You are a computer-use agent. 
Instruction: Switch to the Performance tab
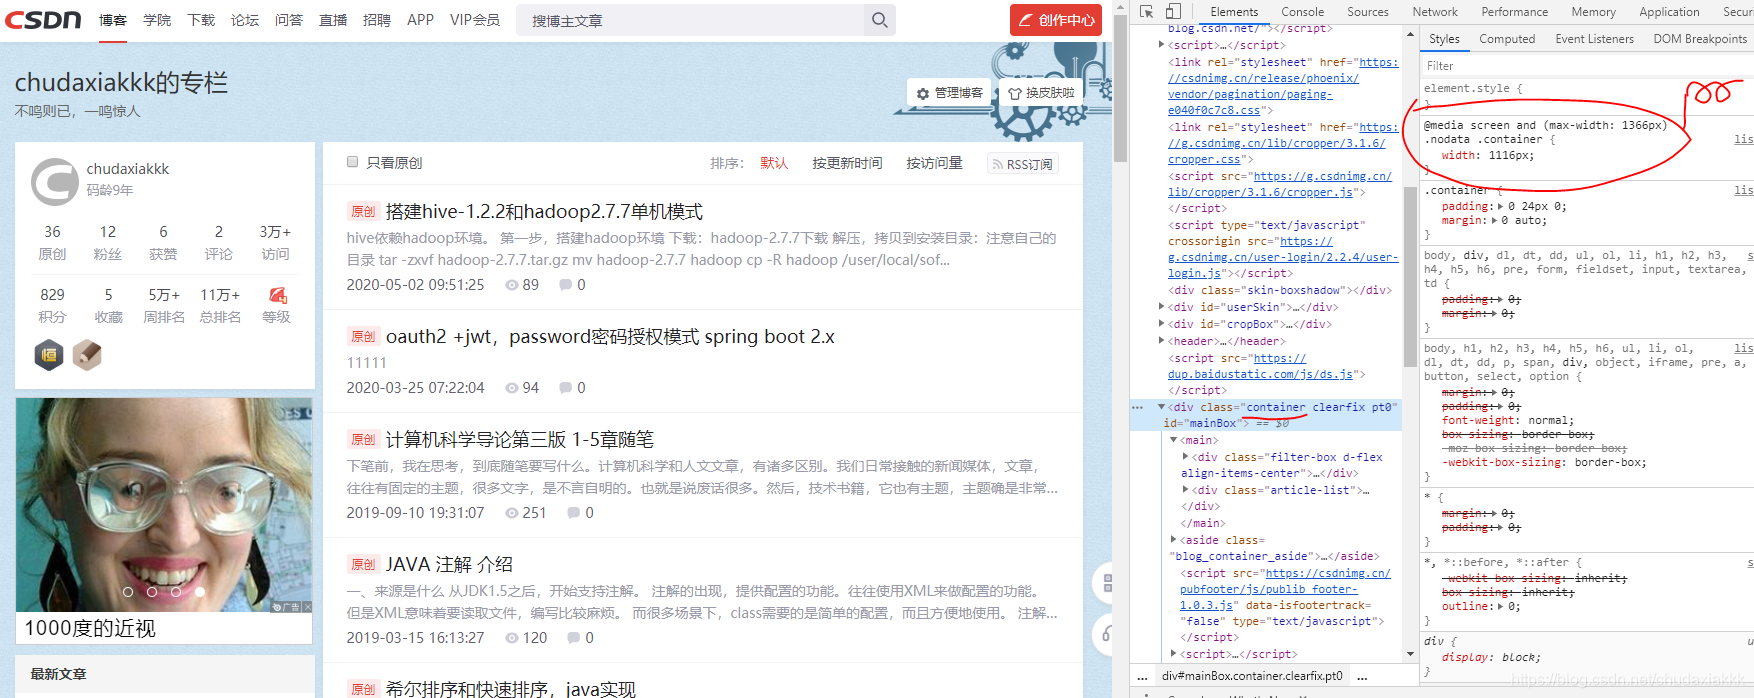point(1514,12)
